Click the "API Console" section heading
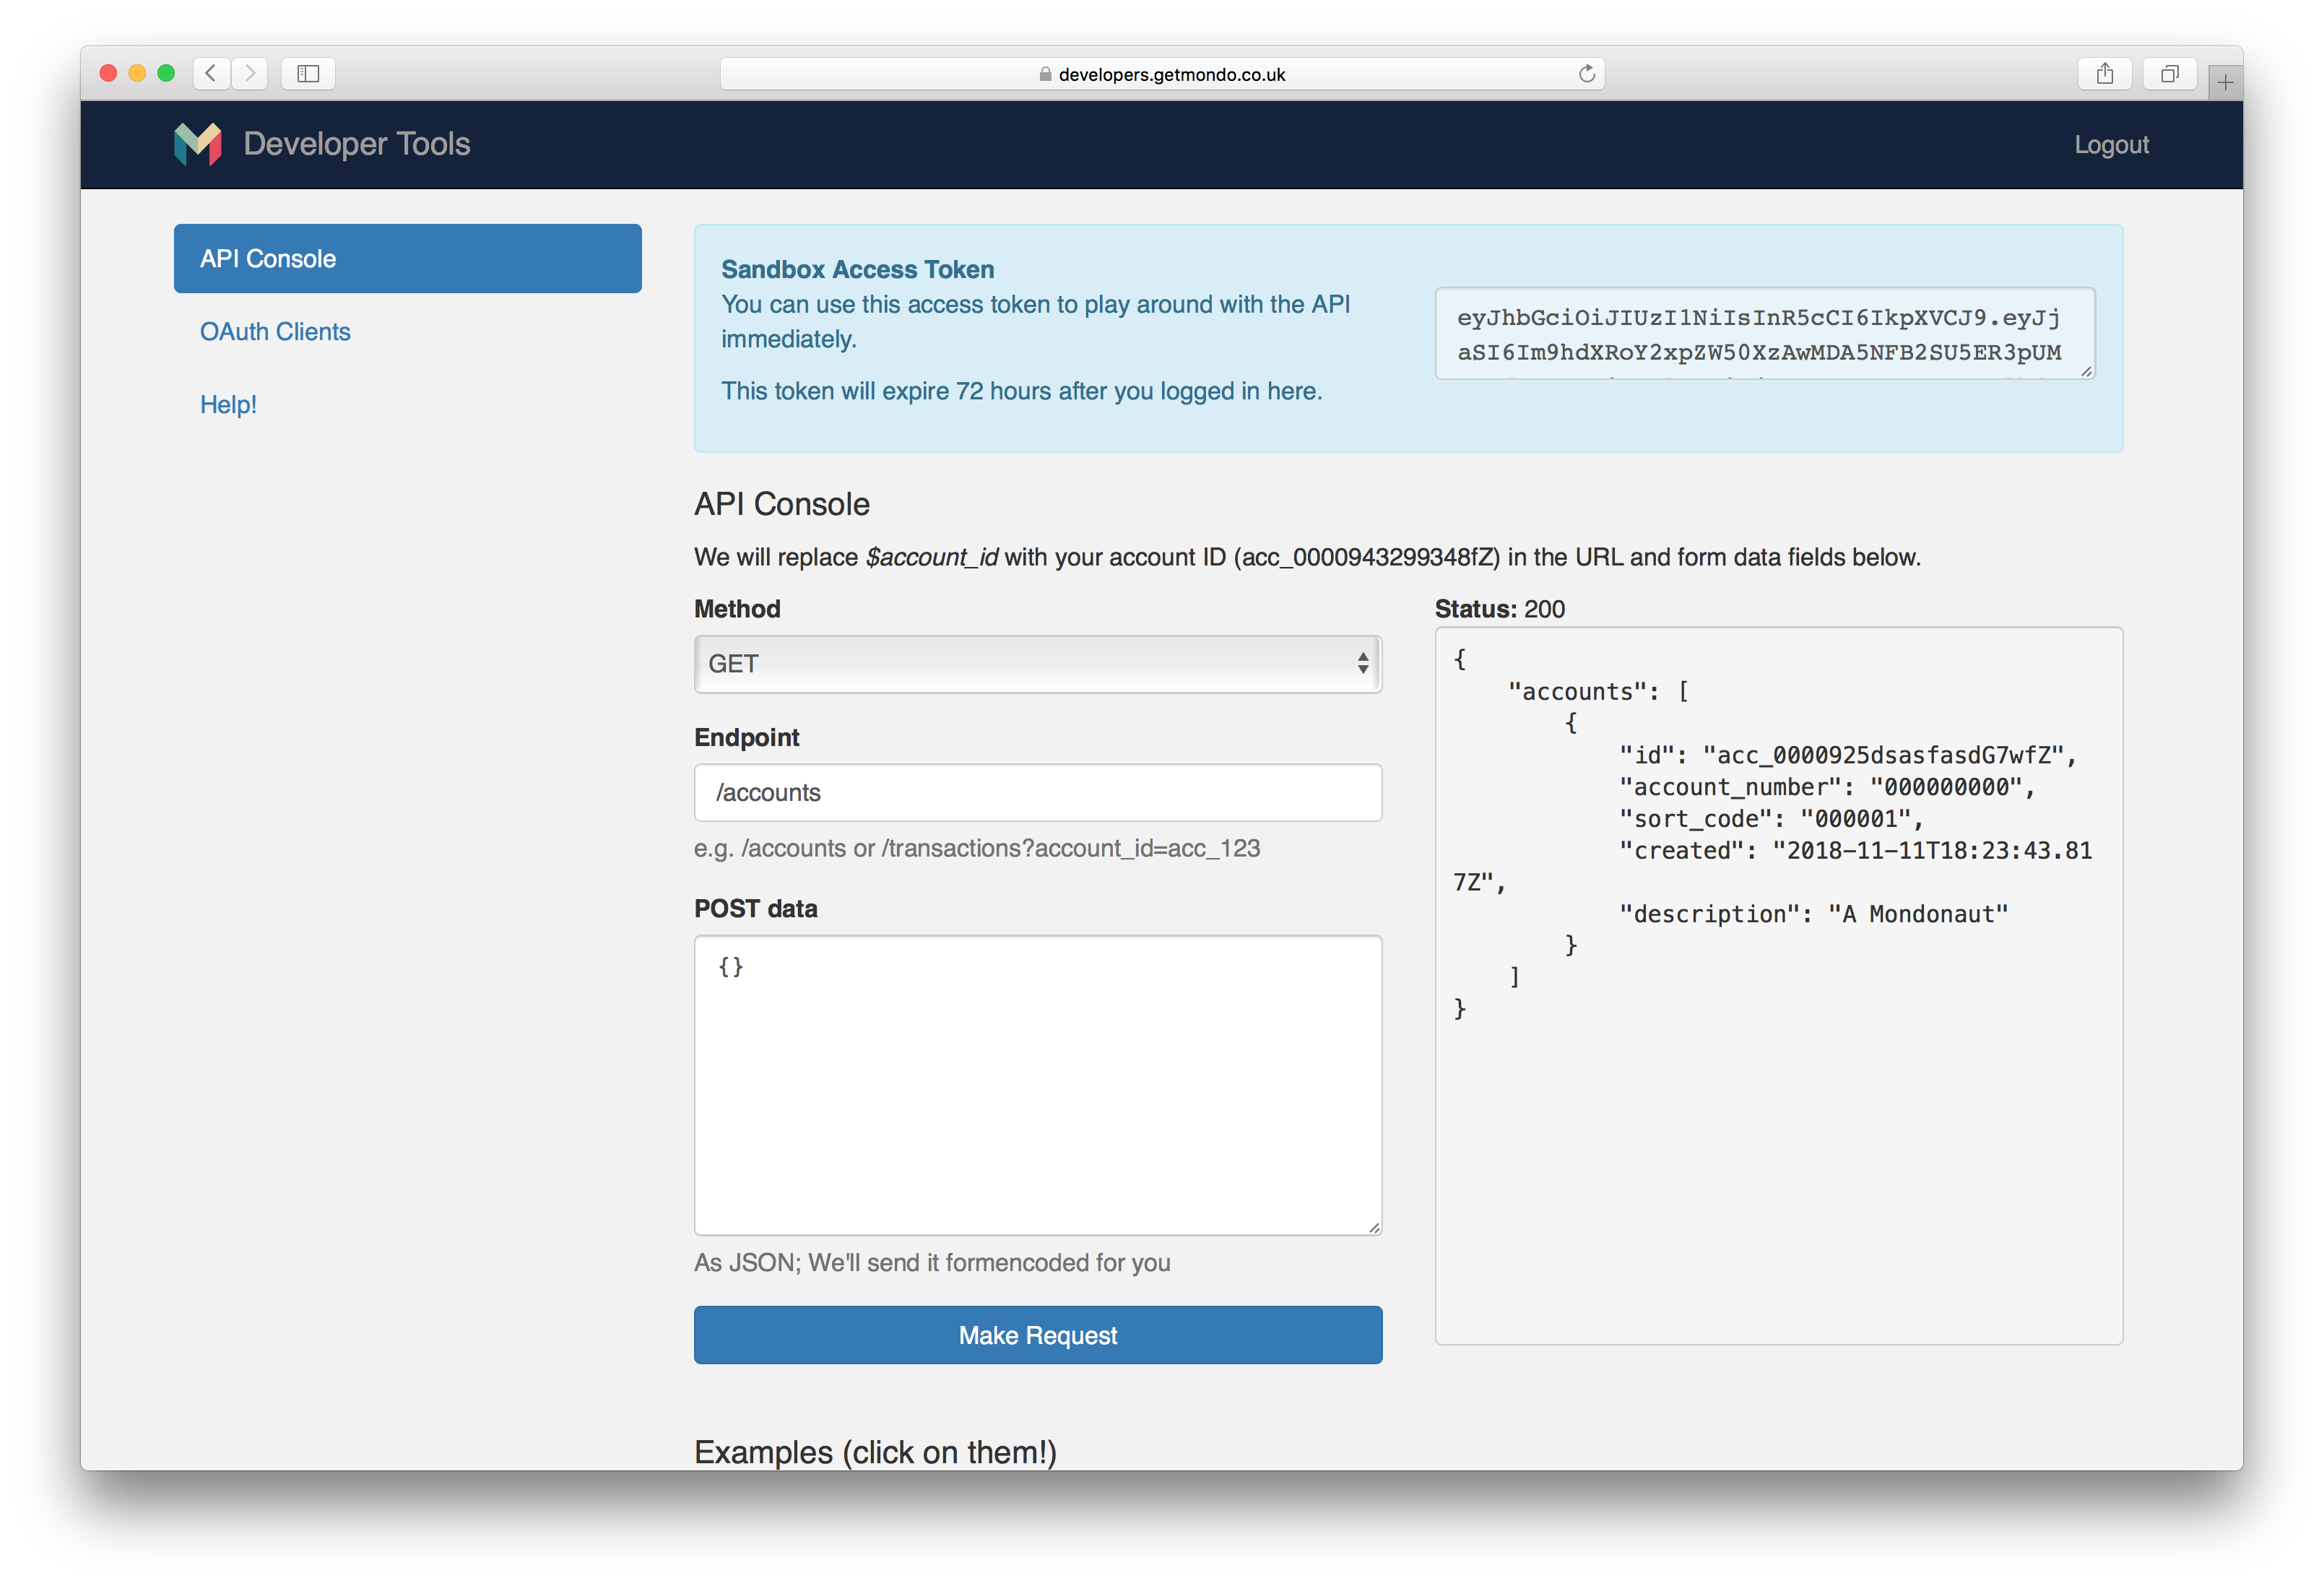This screenshot has width=2324, height=1586. click(x=782, y=504)
